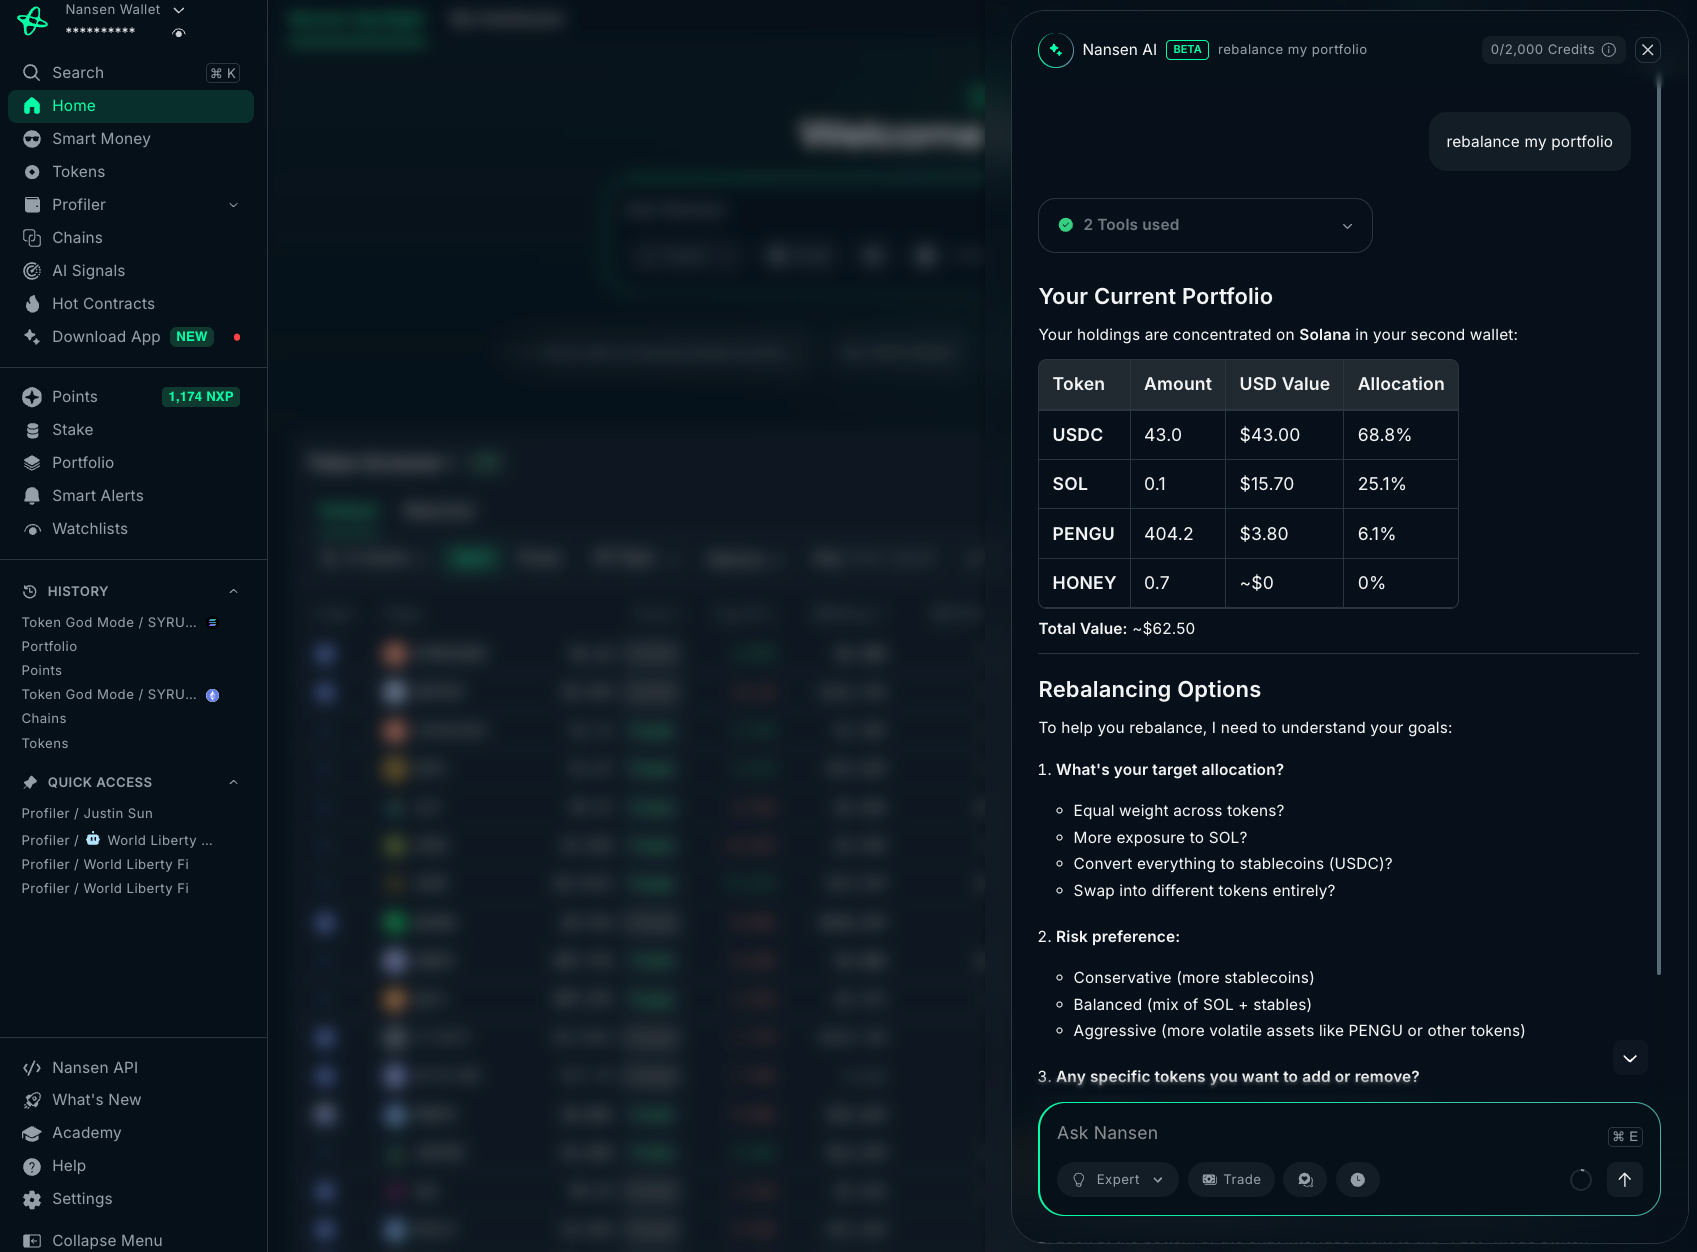Image resolution: width=1697 pixels, height=1252 pixels.
Task: Click the new chat icon beside Trade
Action: click(1305, 1180)
